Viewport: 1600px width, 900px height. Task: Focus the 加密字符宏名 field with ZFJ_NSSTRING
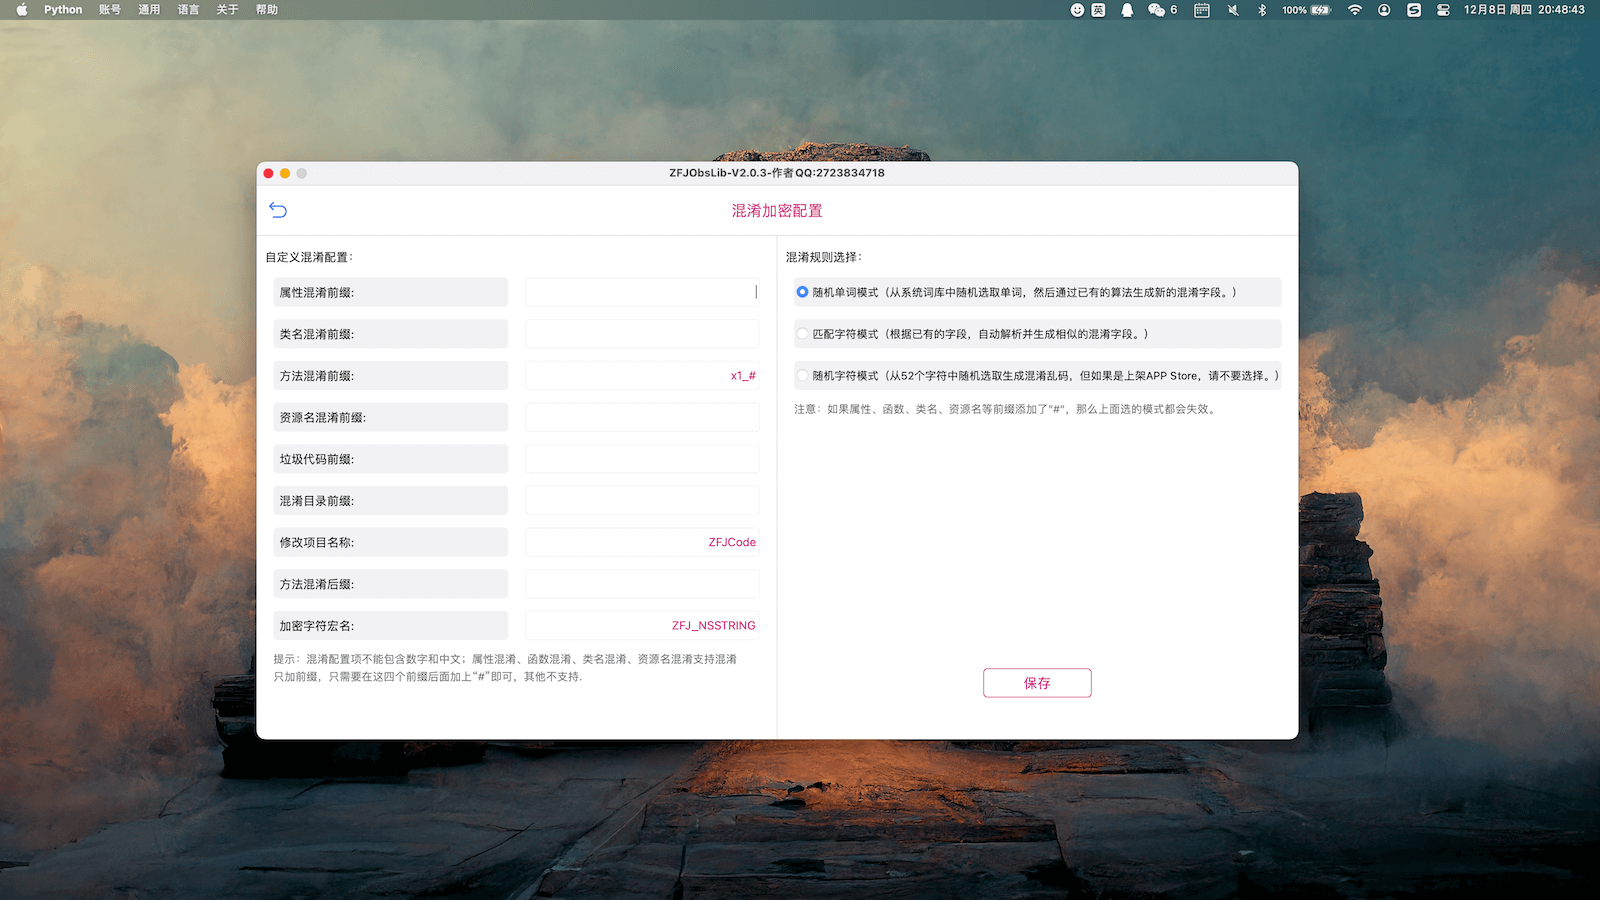click(642, 626)
